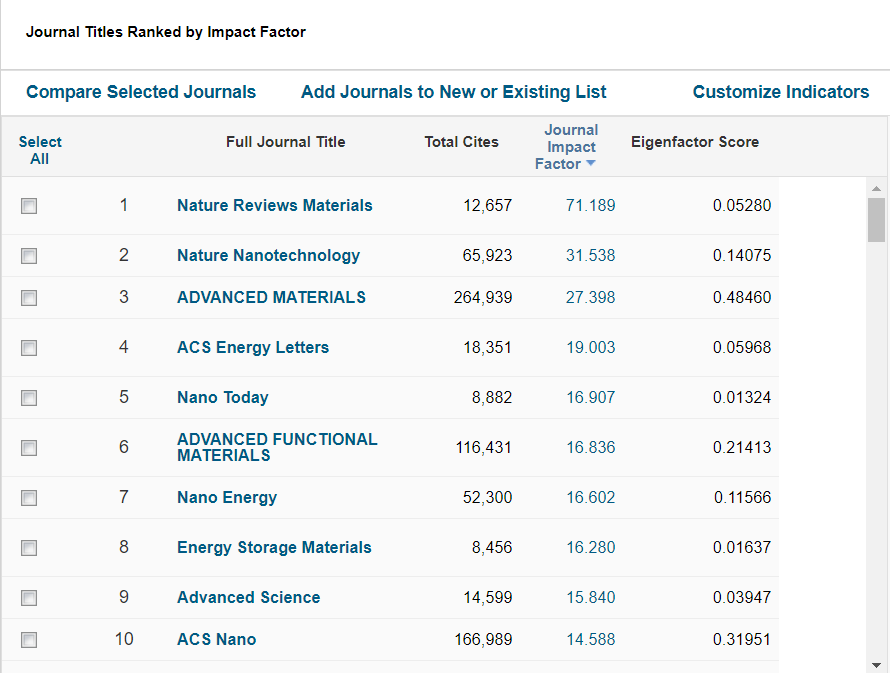
Task: Click total cites value 12,657
Action: tap(488, 205)
